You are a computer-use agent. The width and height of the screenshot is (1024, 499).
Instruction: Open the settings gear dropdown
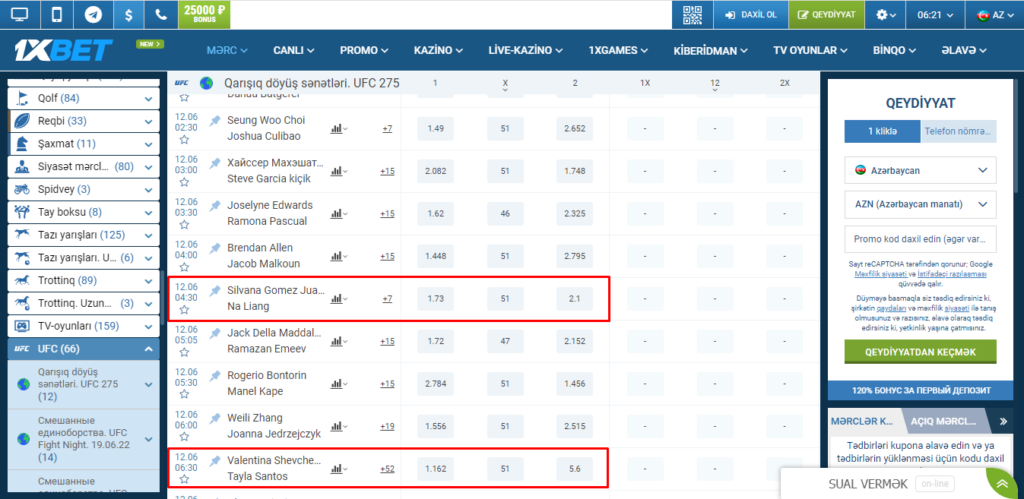(886, 14)
